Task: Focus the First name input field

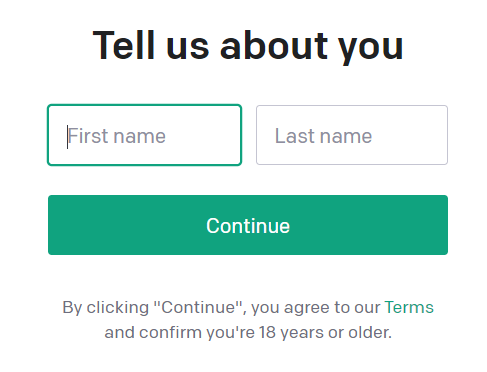Action: [144, 135]
